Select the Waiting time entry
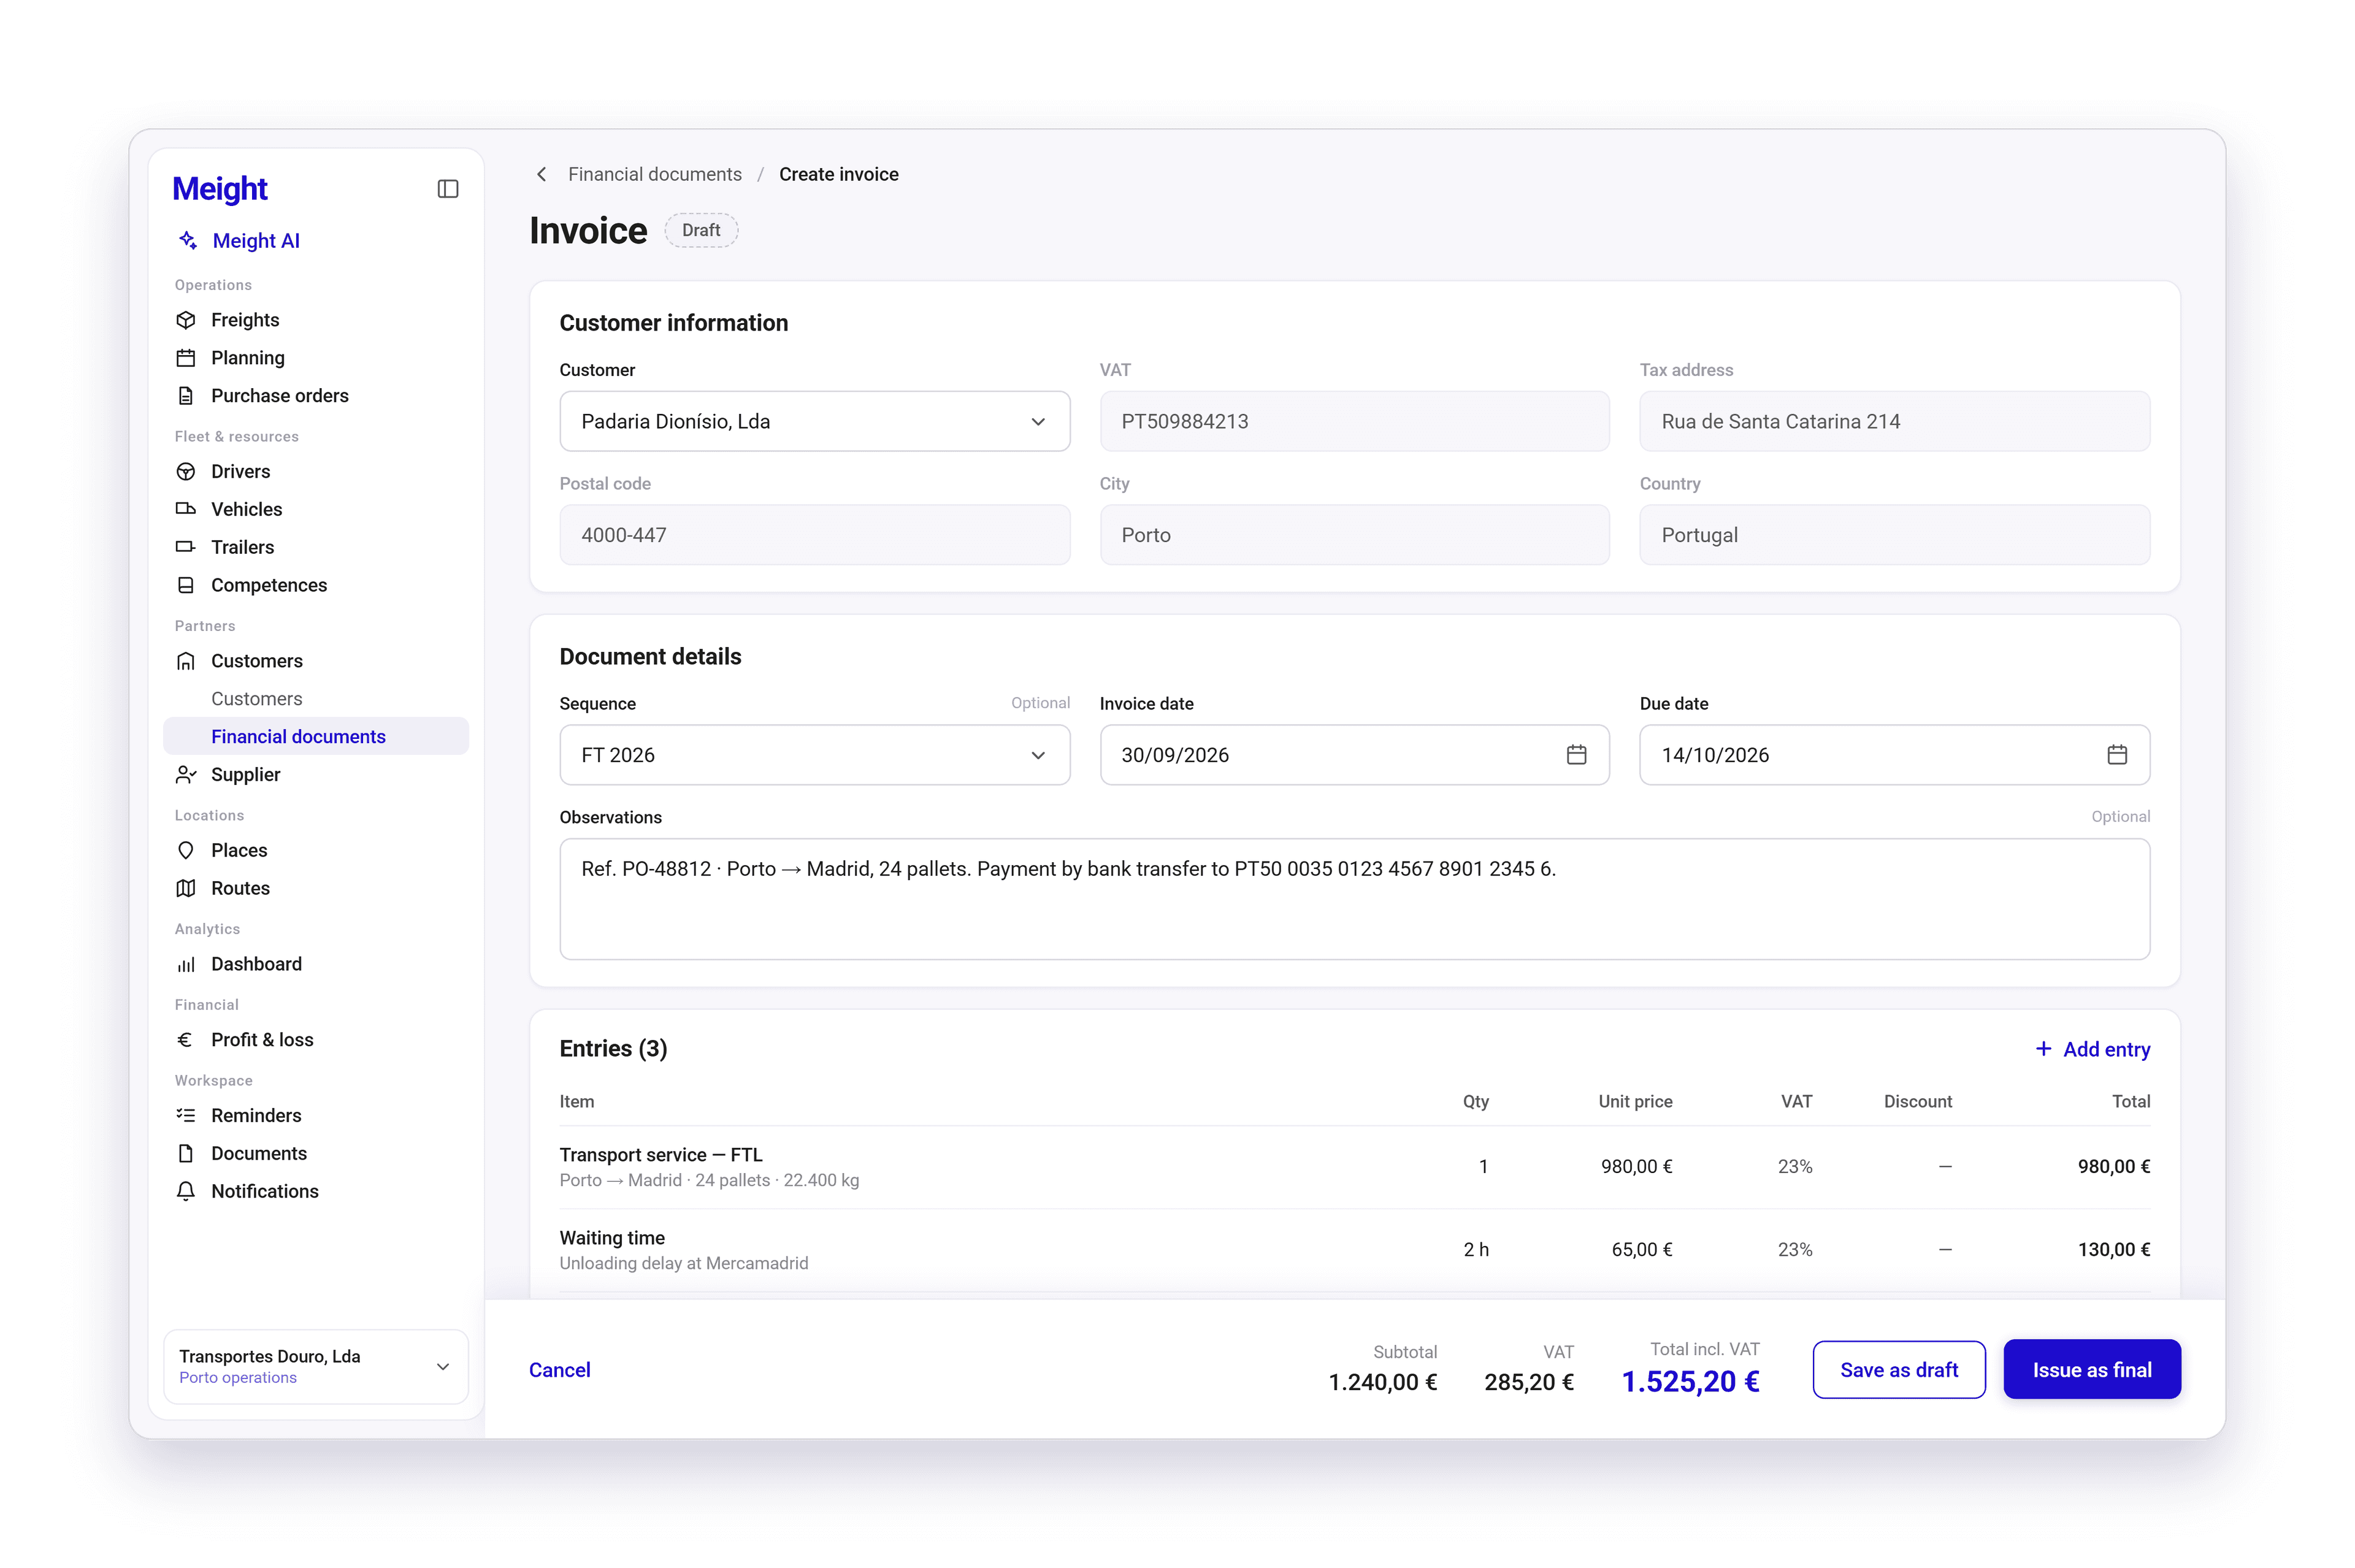Viewport: 2355px width, 1568px height. [x=1354, y=1250]
